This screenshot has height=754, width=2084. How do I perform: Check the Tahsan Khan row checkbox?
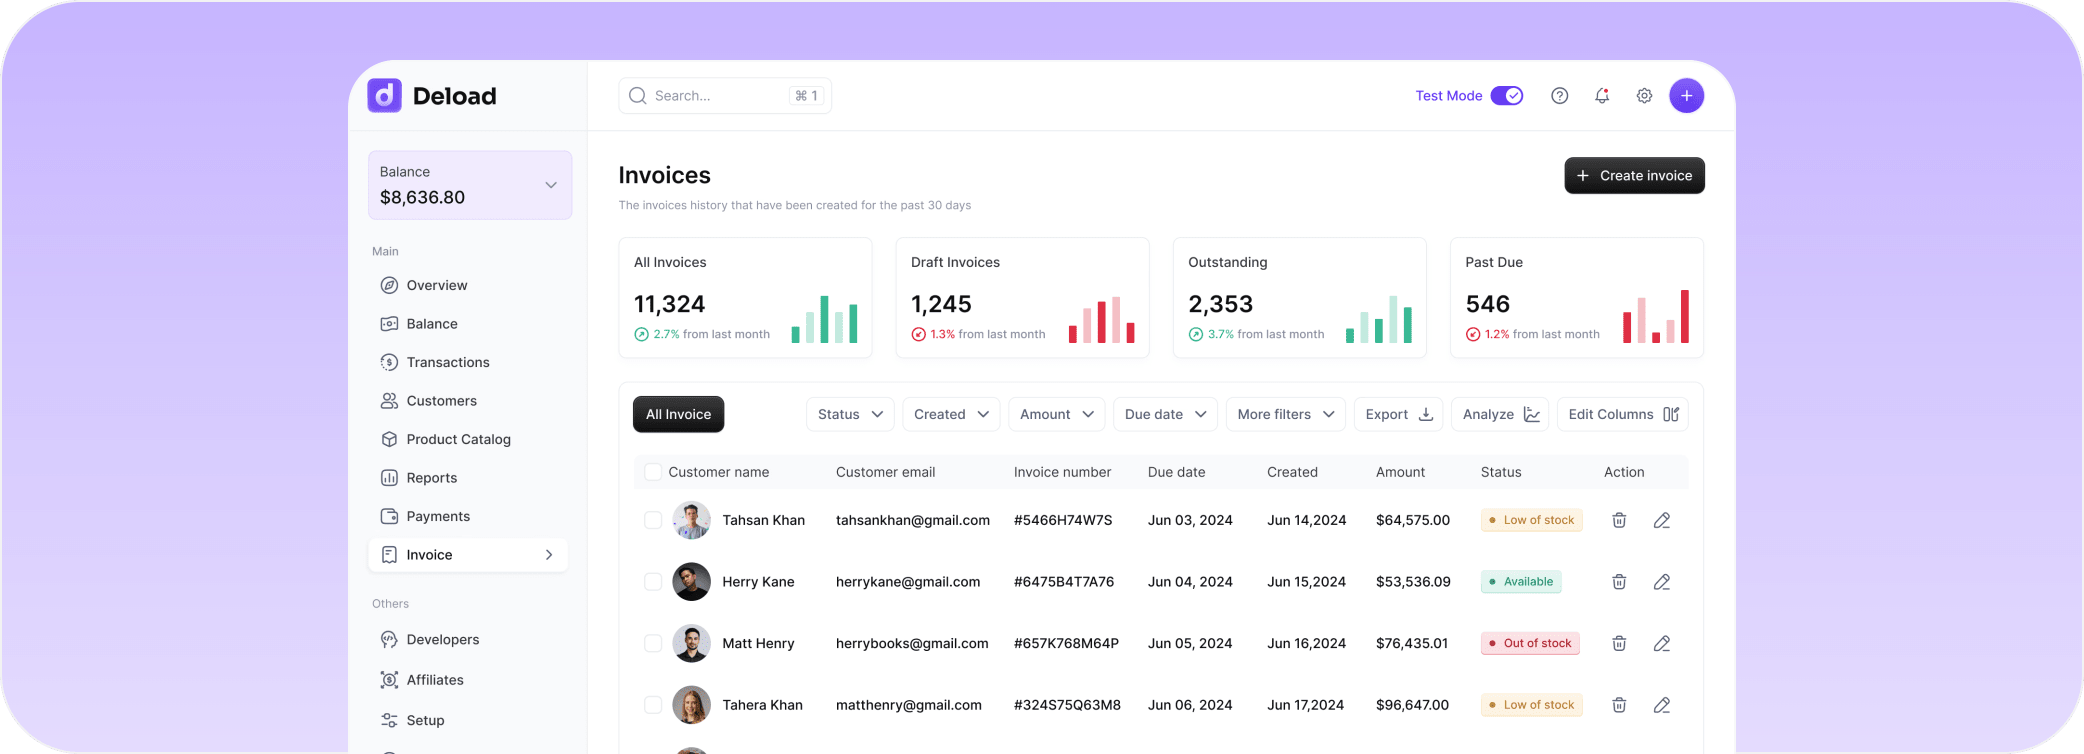pyautogui.click(x=653, y=520)
